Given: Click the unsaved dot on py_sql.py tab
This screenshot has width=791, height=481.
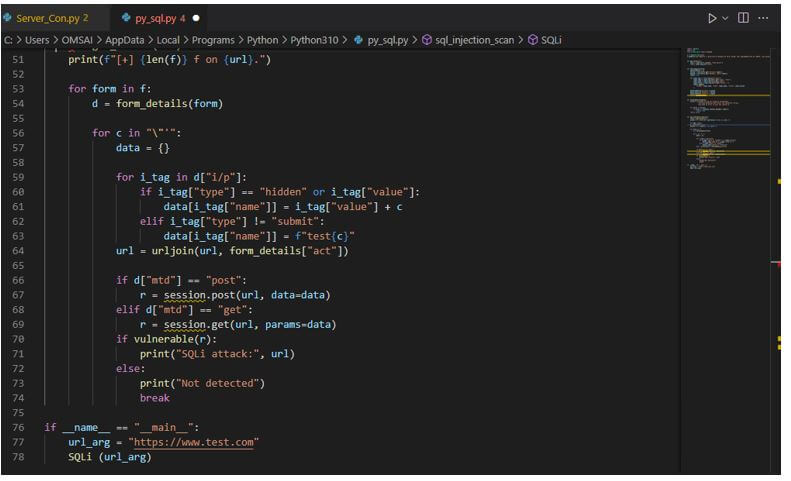Looking at the screenshot, I should click(x=196, y=18).
